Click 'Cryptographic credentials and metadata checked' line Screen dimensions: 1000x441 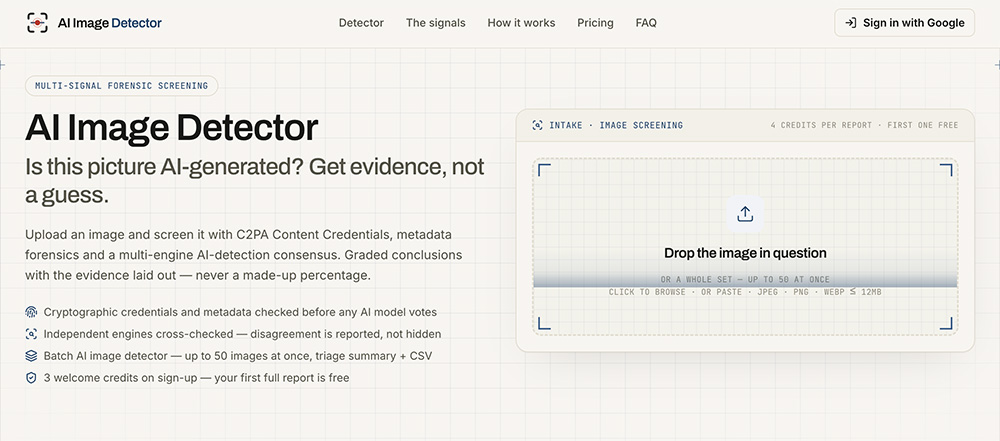pos(240,312)
